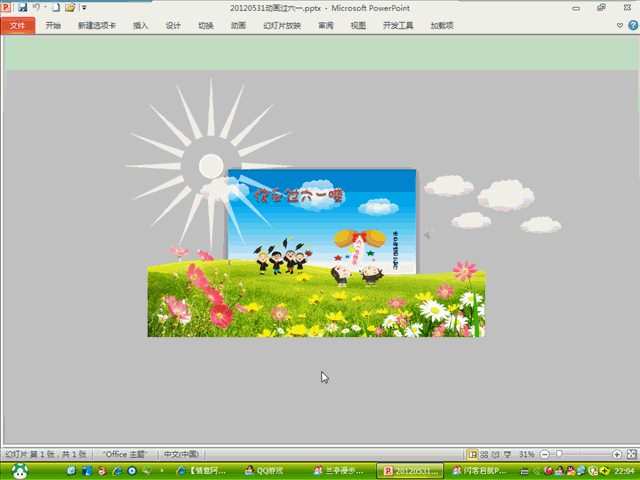640x480 pixels.
Task: Click the zoom slider handle
Action: pyautogui.click(x=559, y=454)
